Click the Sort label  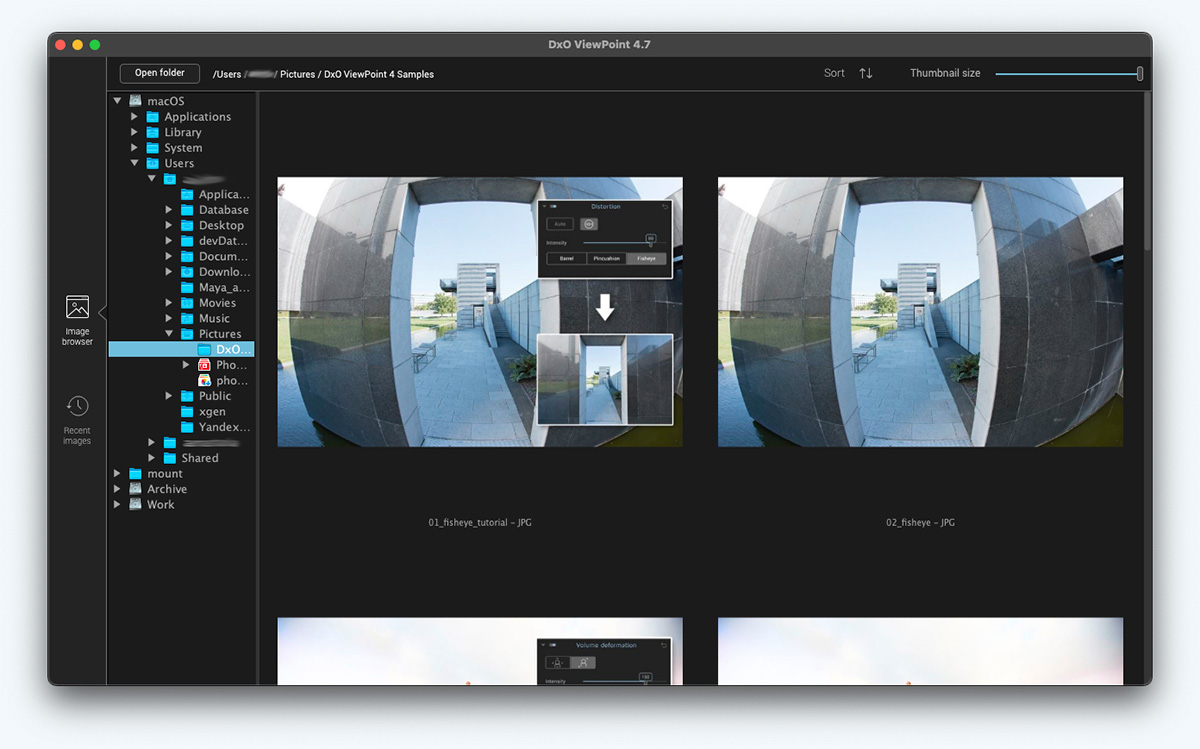[x=834, y=73]
